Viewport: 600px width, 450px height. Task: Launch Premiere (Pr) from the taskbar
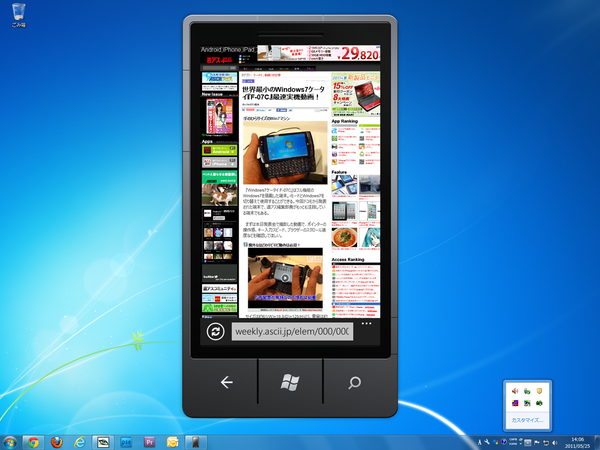tap(149, 443)
